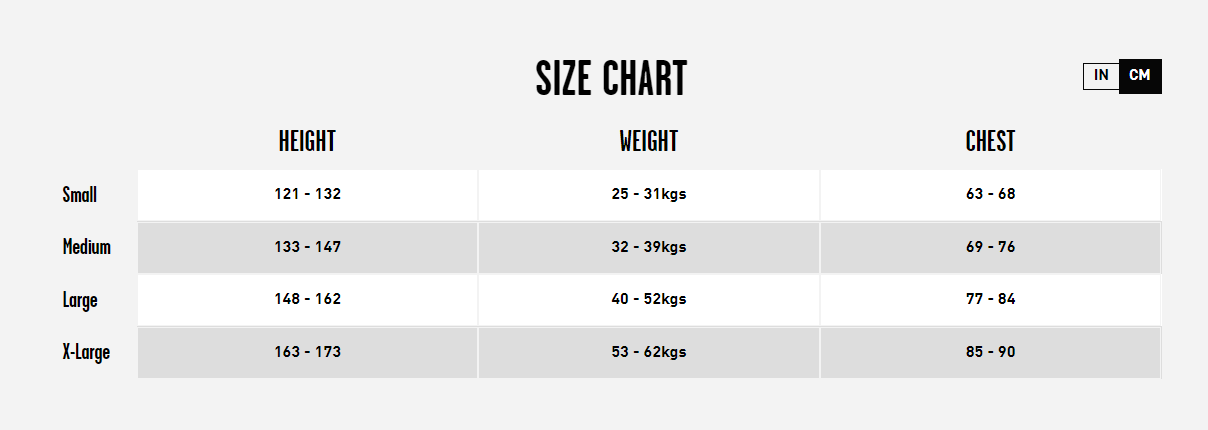
Task: Select the Small size row label
Action: tap(80, 195)
